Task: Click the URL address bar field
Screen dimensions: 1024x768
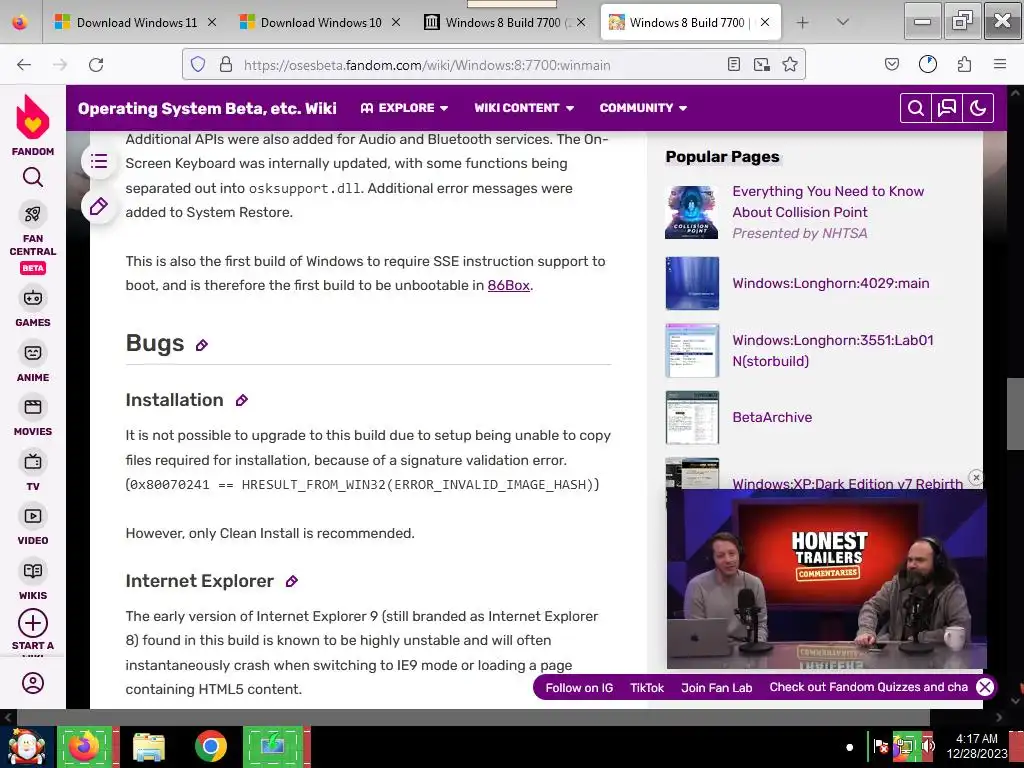Action: [482, 65]
